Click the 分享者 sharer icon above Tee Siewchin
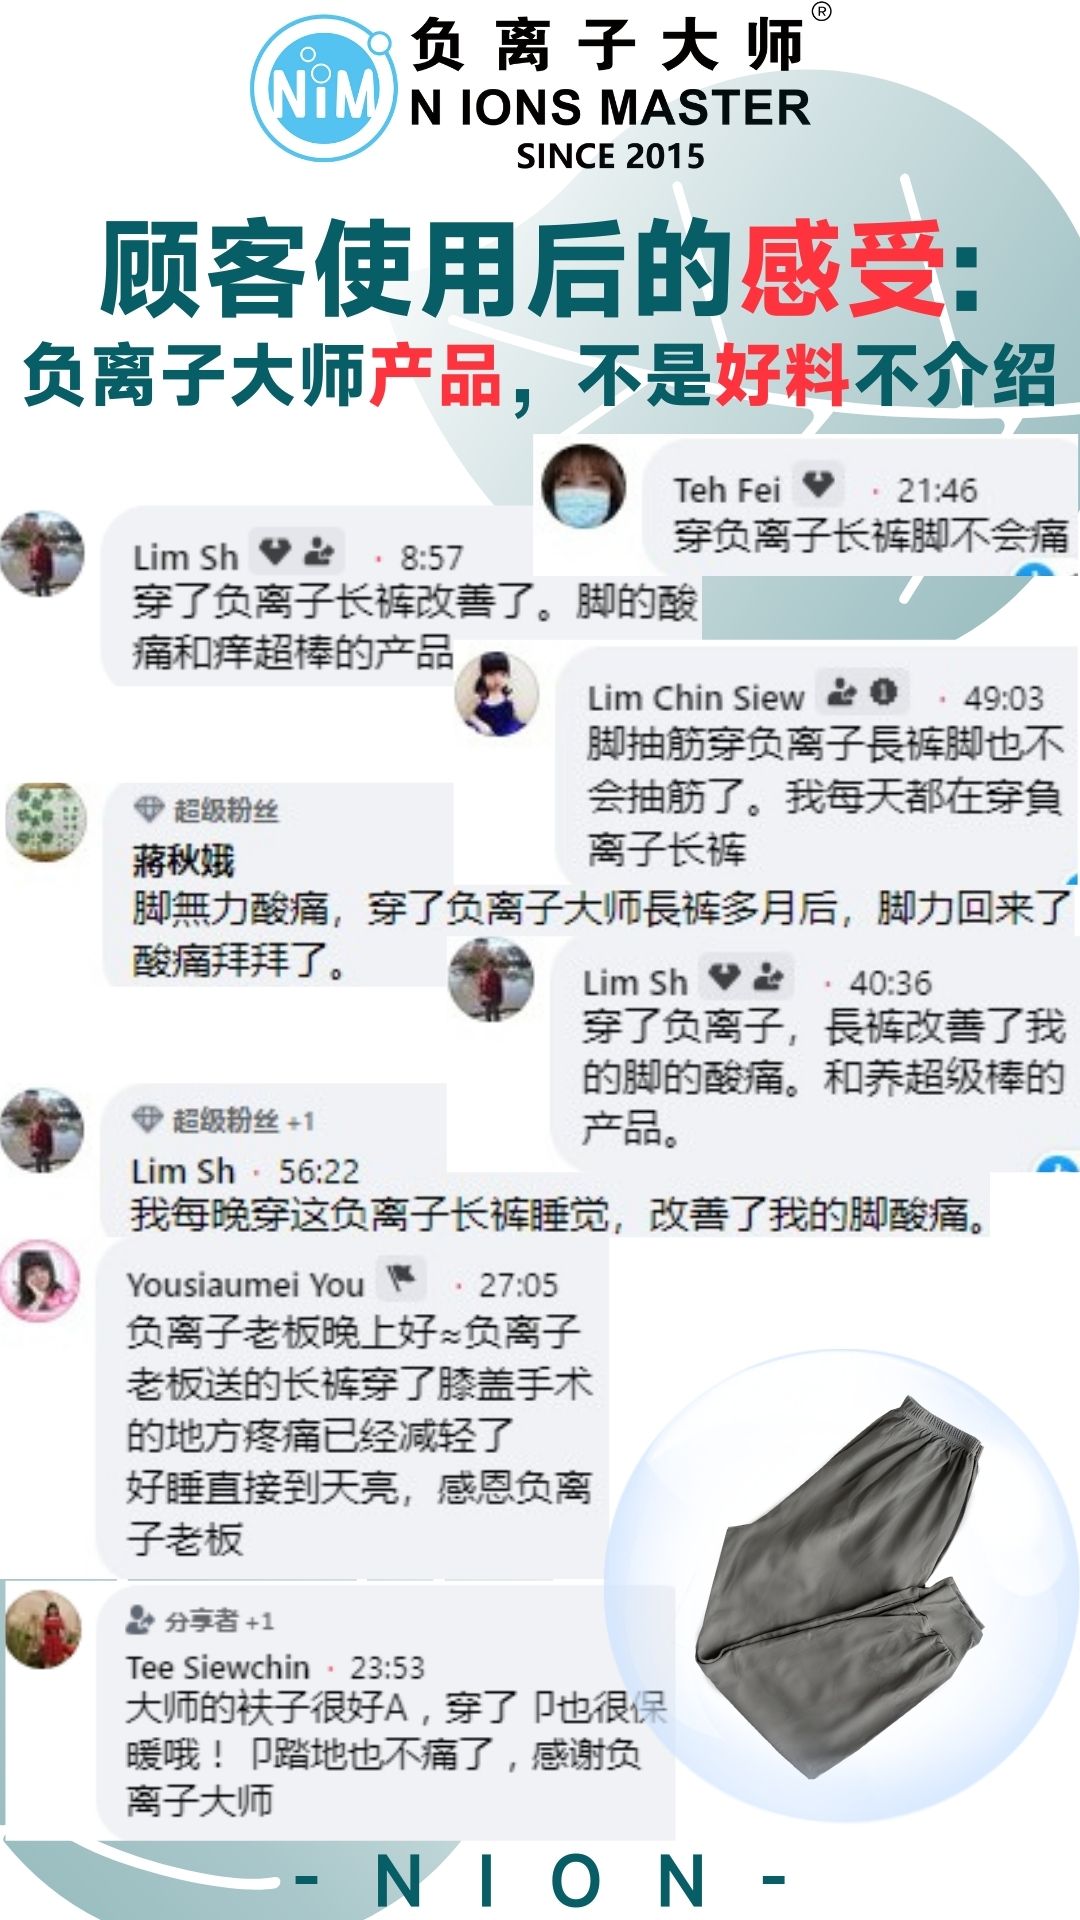 click(141, 1619)
